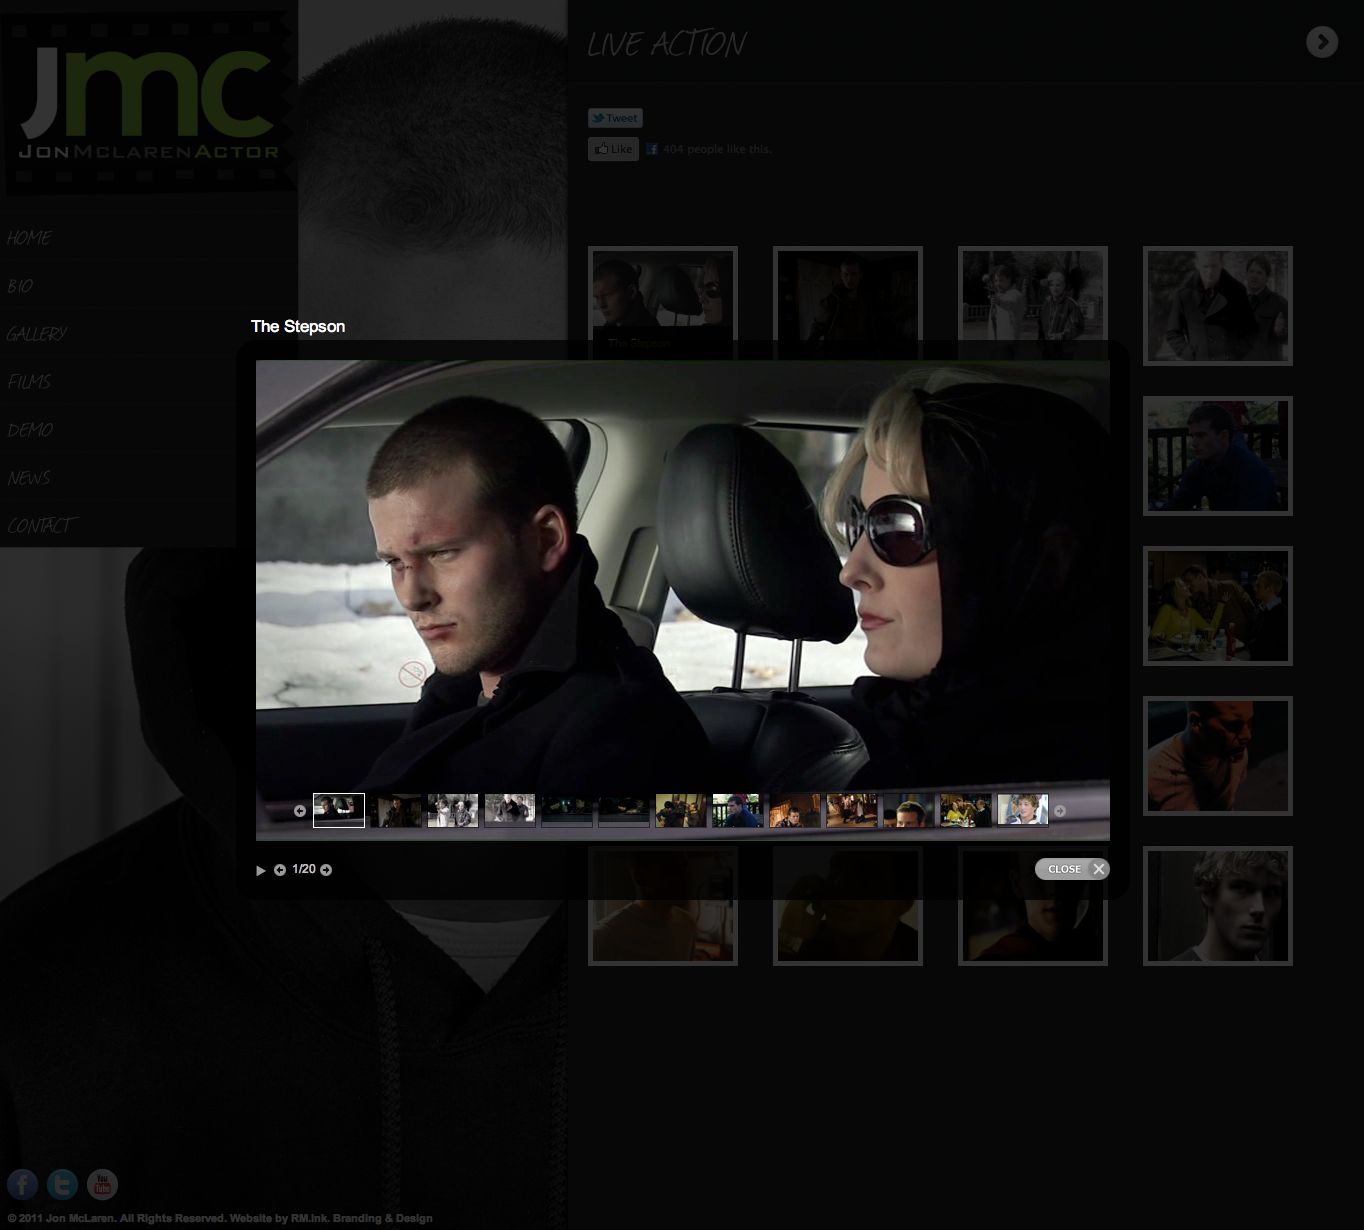Open background gallery thumbnail of pale blonde man's face

click(x=1218, y=906)
